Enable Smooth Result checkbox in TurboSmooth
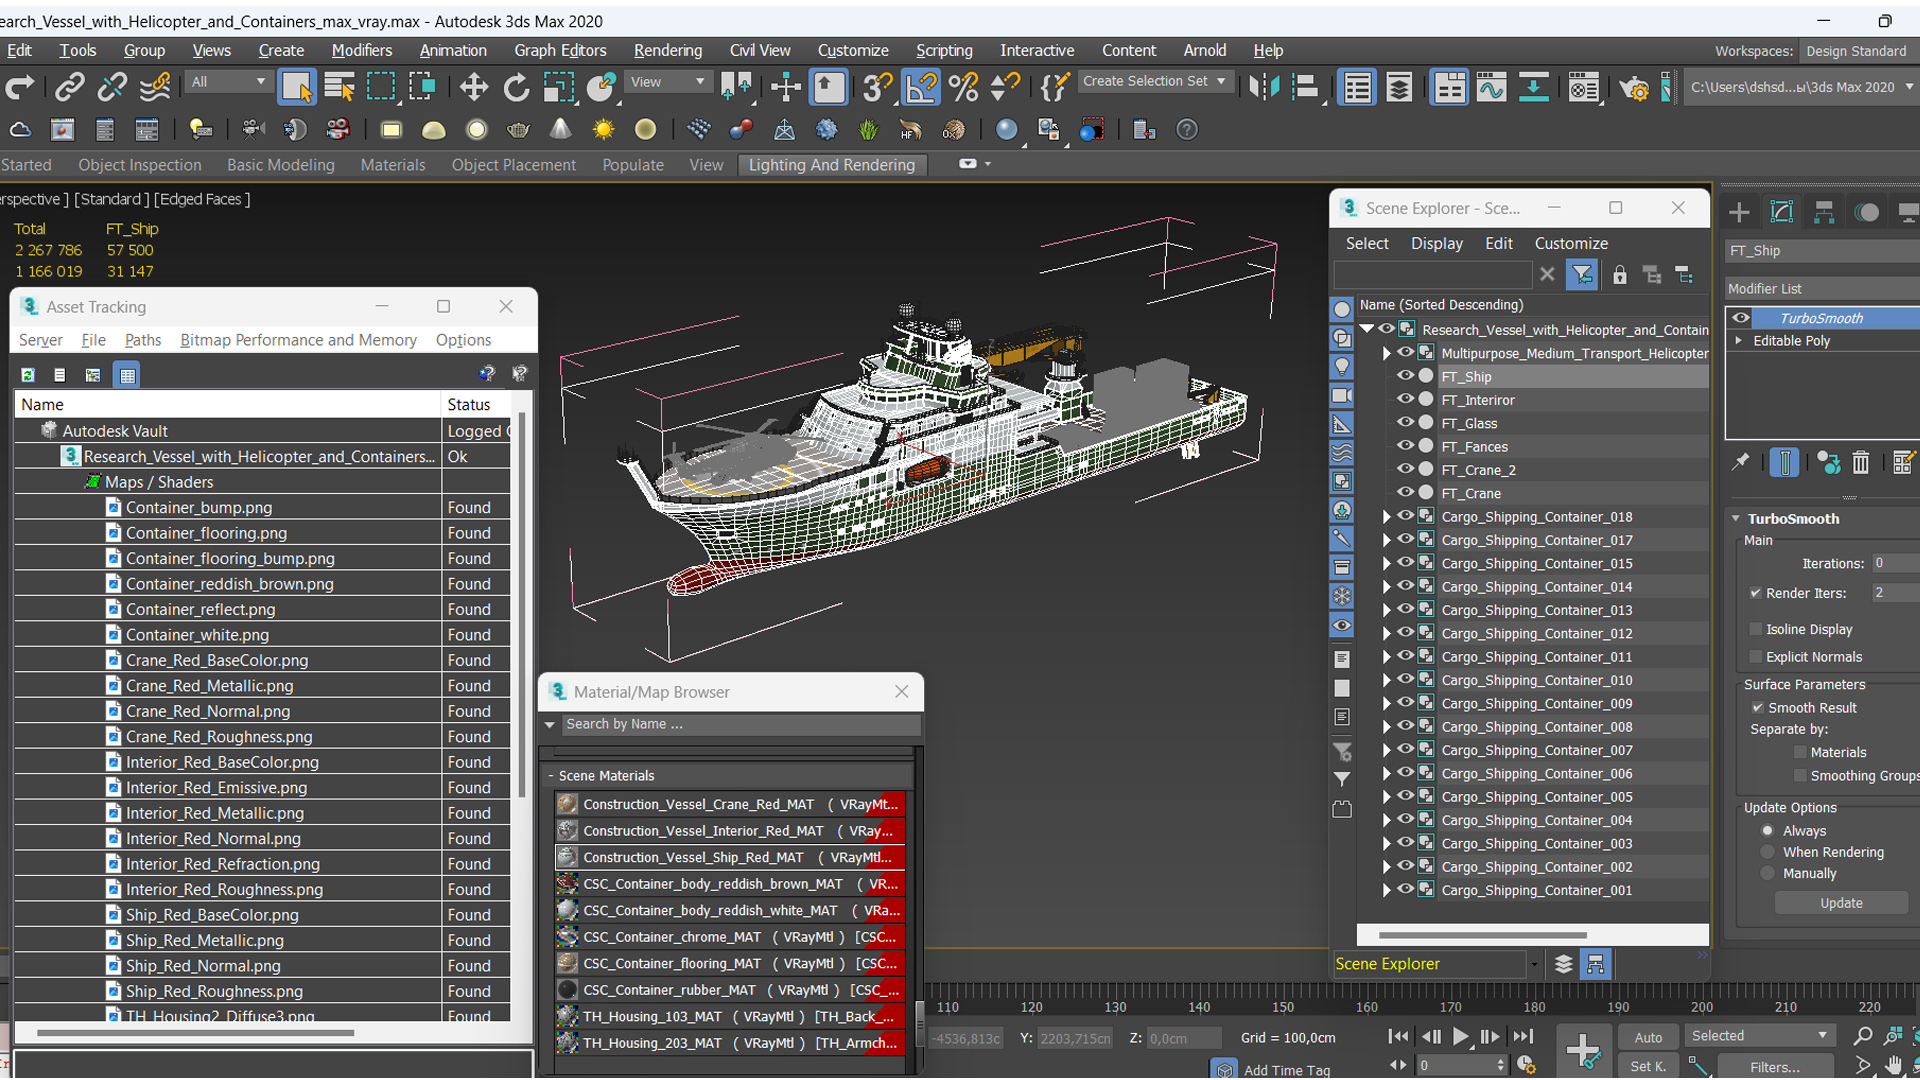Viewport: 1920px width, 1080px height. click(x=1758, y=707)
